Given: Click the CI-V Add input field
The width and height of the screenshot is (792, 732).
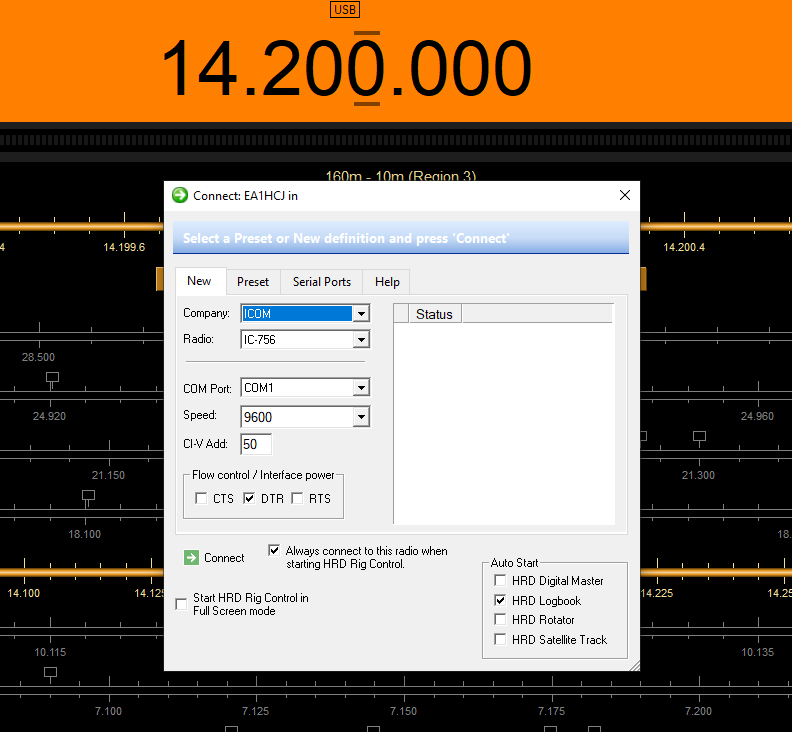Looking at the screenshot, I should pos(256,444).
